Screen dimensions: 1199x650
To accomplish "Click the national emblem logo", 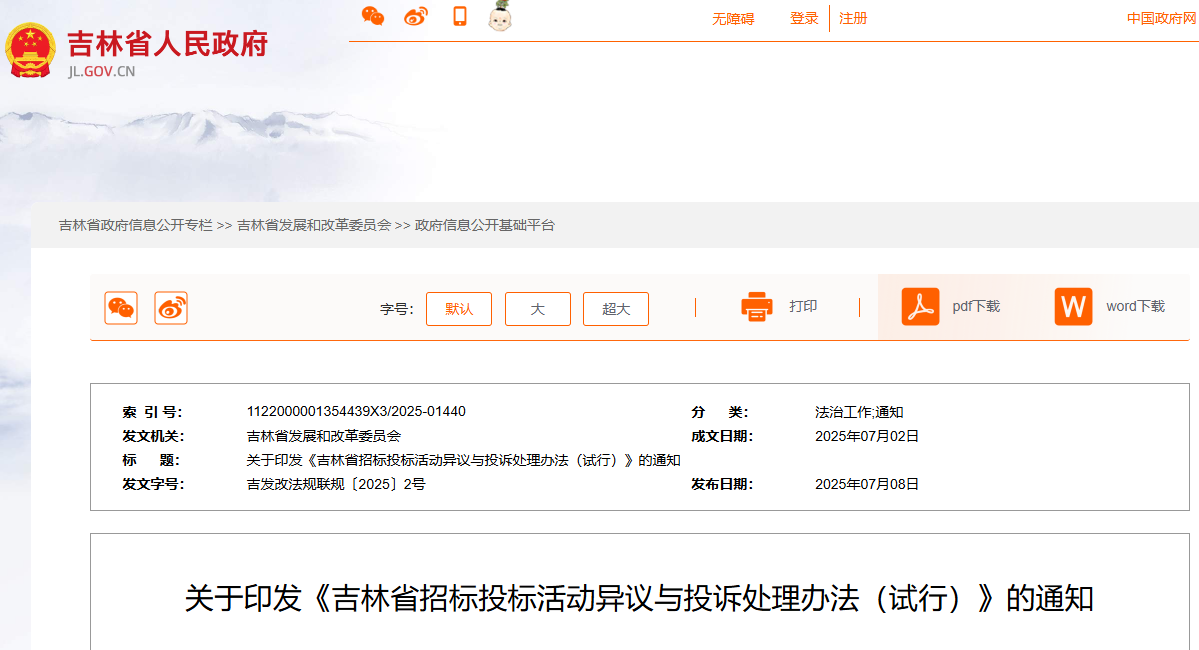I will pos(31,50).
